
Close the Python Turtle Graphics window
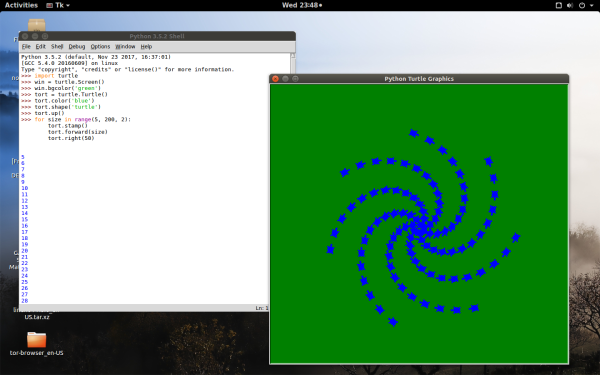click(x=275, y=79)
